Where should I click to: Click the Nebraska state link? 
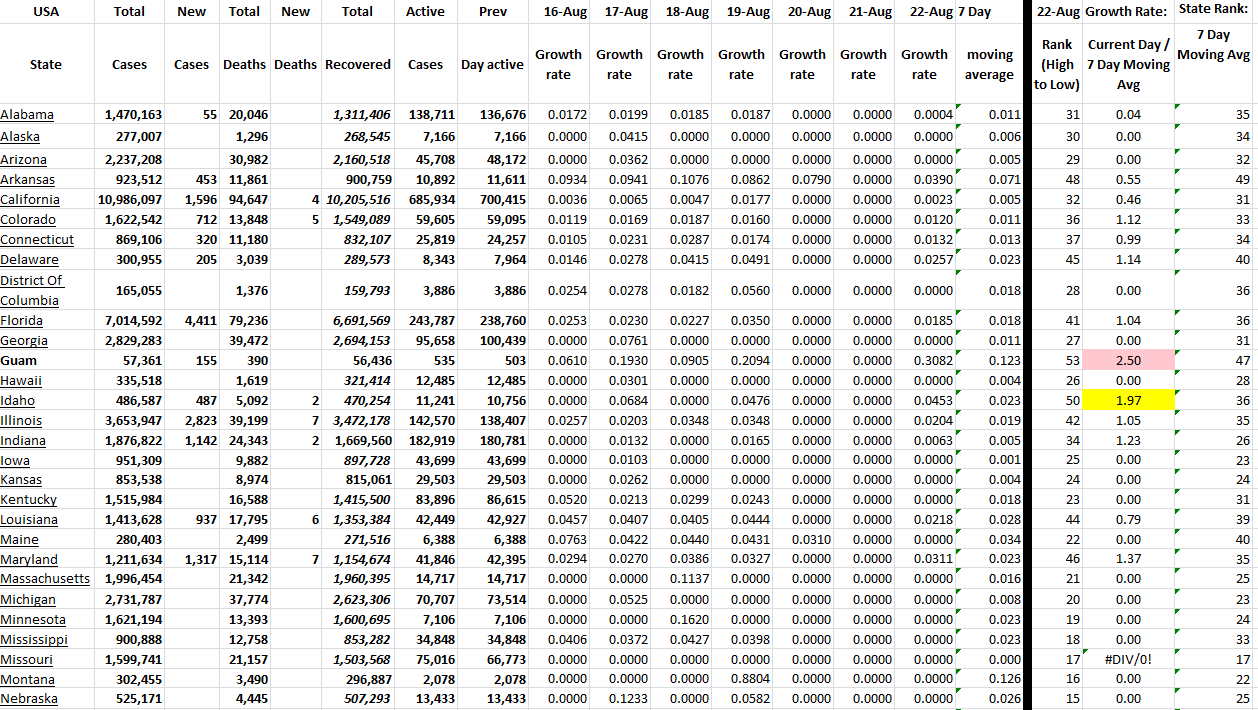pyautogui.click(x=29, y=699)
